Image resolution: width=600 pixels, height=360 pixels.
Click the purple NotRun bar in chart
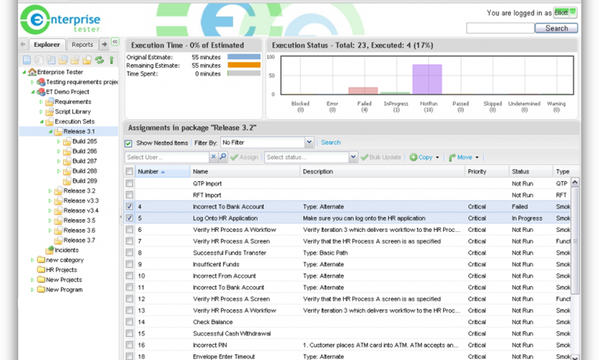[427, 79]
